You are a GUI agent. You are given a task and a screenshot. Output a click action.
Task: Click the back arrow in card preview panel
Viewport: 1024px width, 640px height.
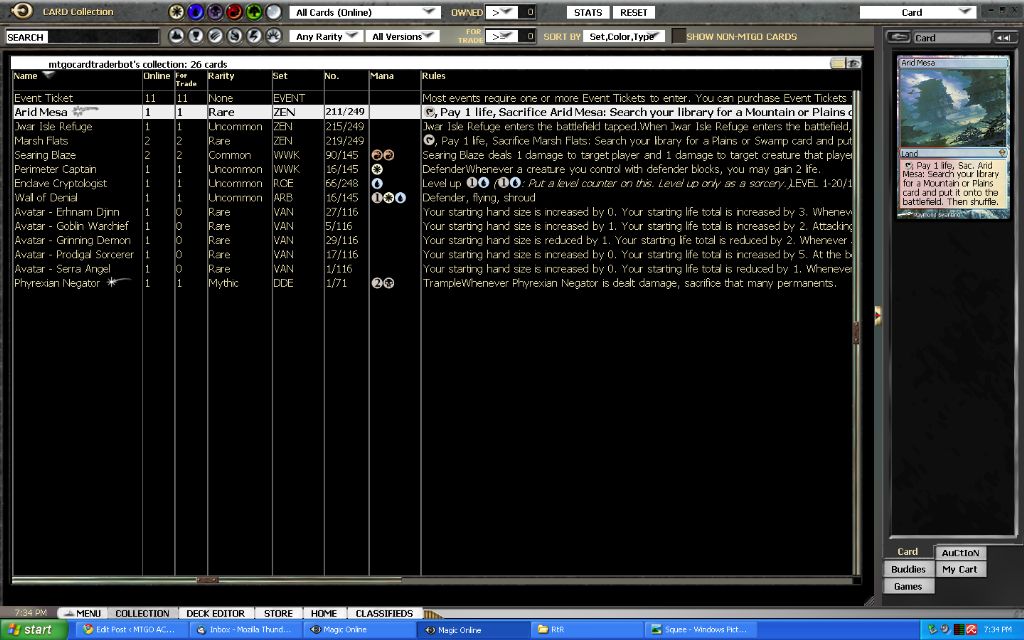(x=898, y=37)
